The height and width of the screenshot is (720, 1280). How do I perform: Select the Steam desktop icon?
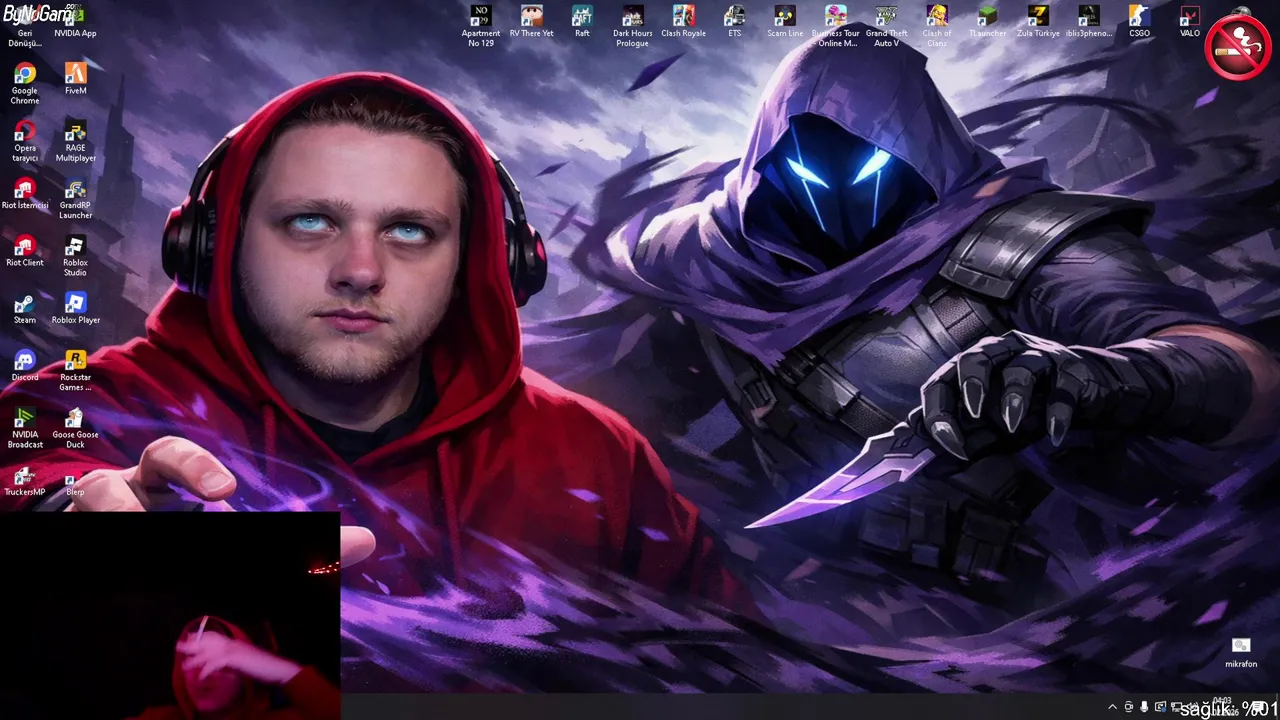point(25,309)
